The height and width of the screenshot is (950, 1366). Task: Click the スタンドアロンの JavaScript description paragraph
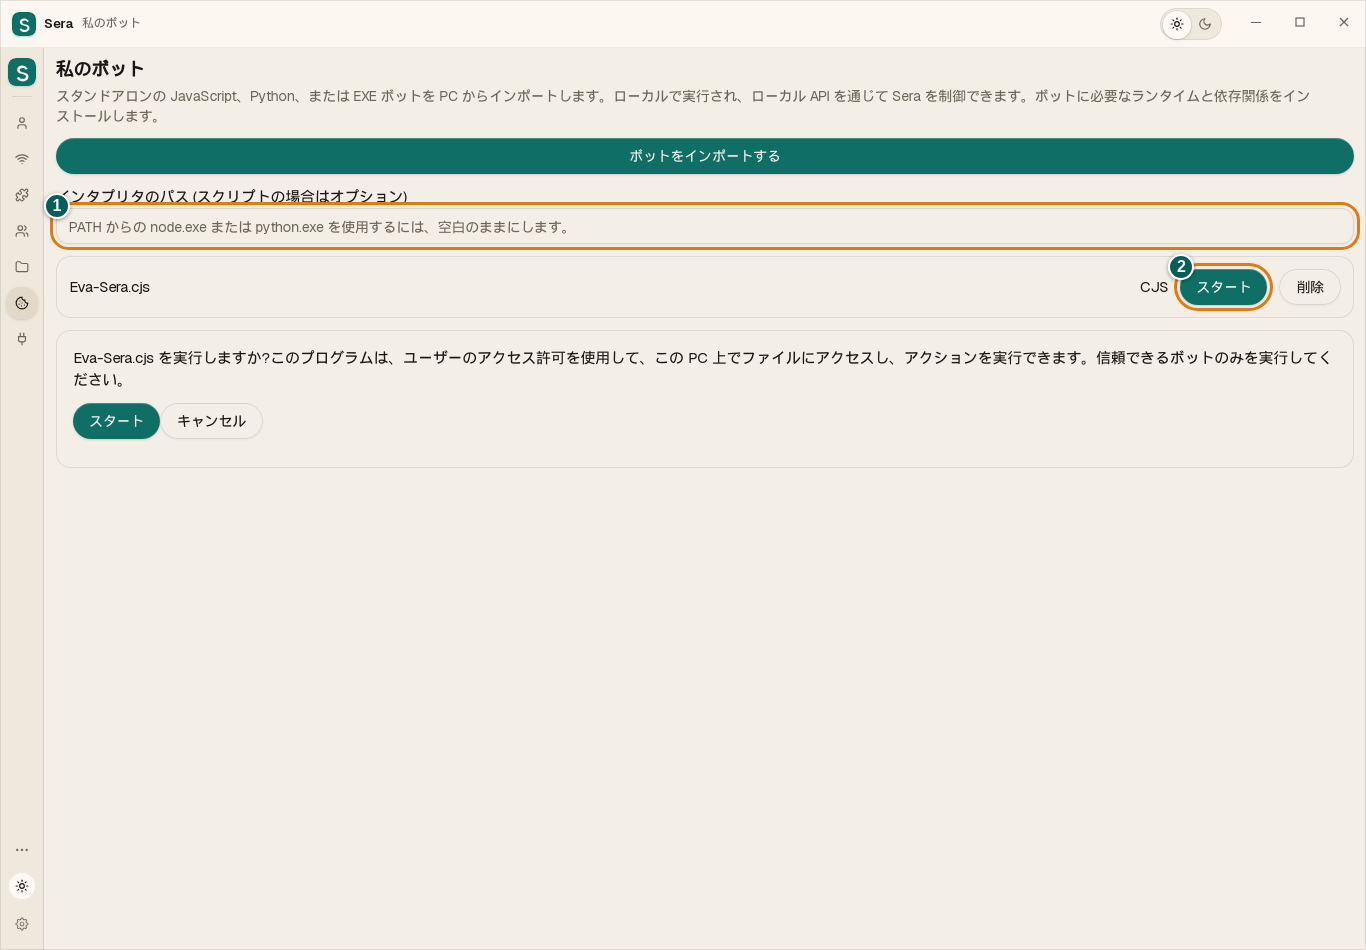(683, 106)
